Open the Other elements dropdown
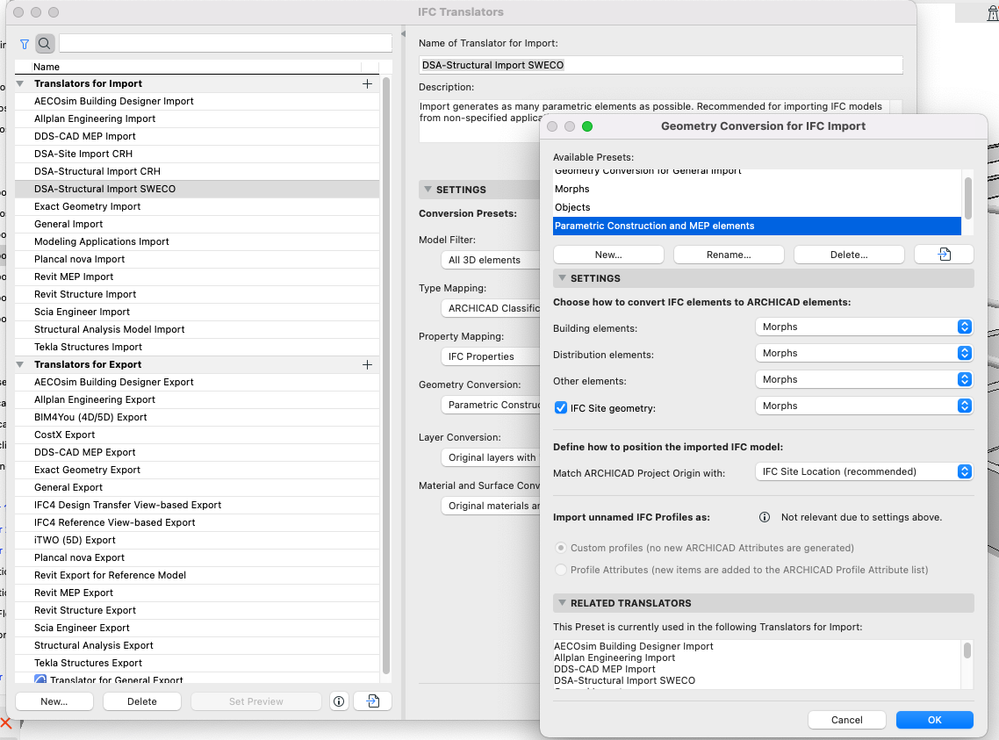Screen dimensions: 999x740 864,379
